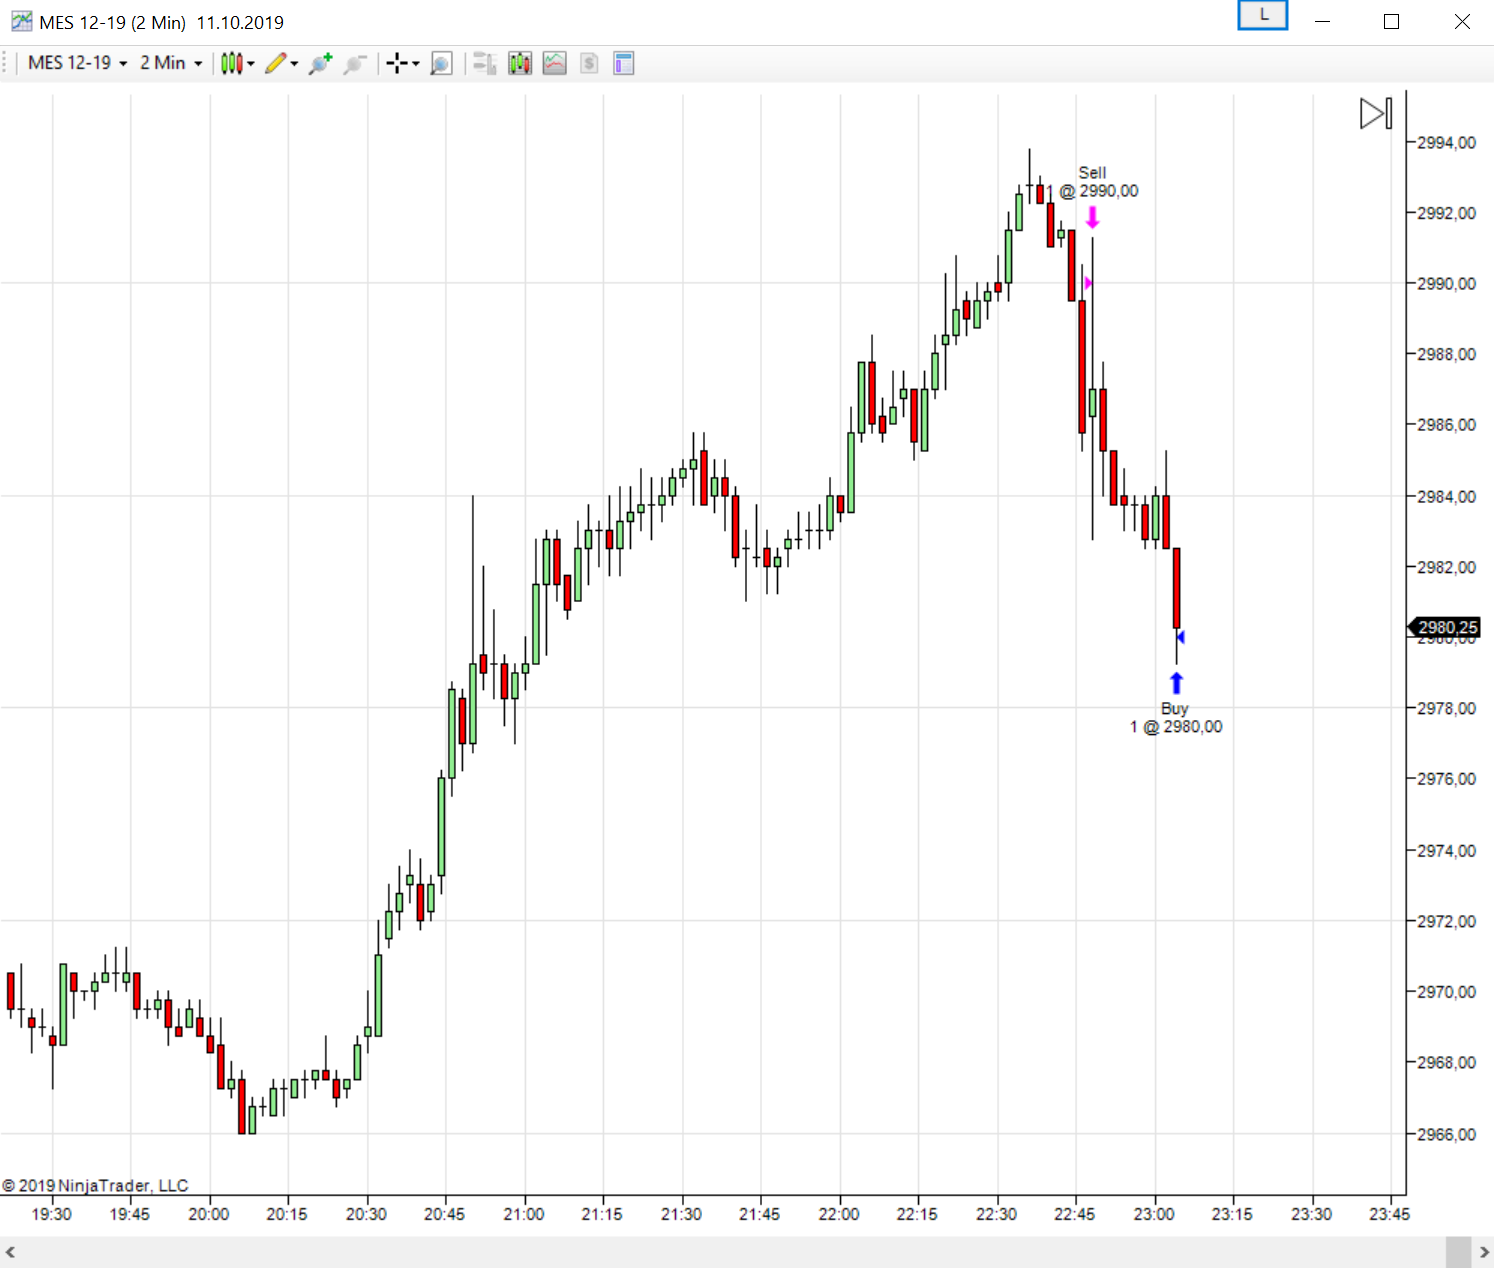Click the 2972,00 price axis label
1494x1268 pixels.
tap(1446, 921)
